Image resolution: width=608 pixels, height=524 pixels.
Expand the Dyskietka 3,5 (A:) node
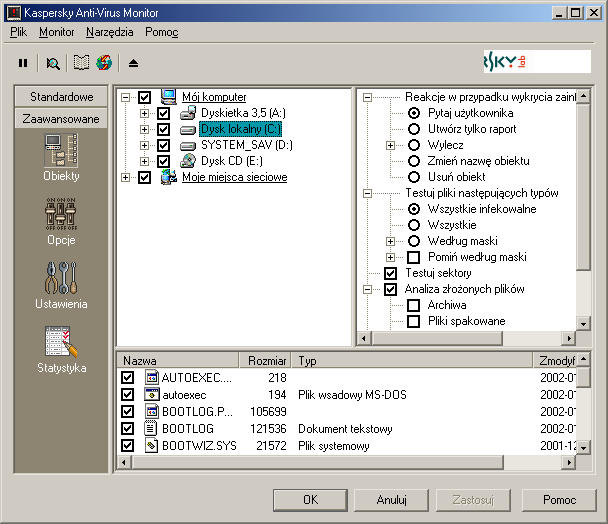pyautogui.click(x=144, y=113)
